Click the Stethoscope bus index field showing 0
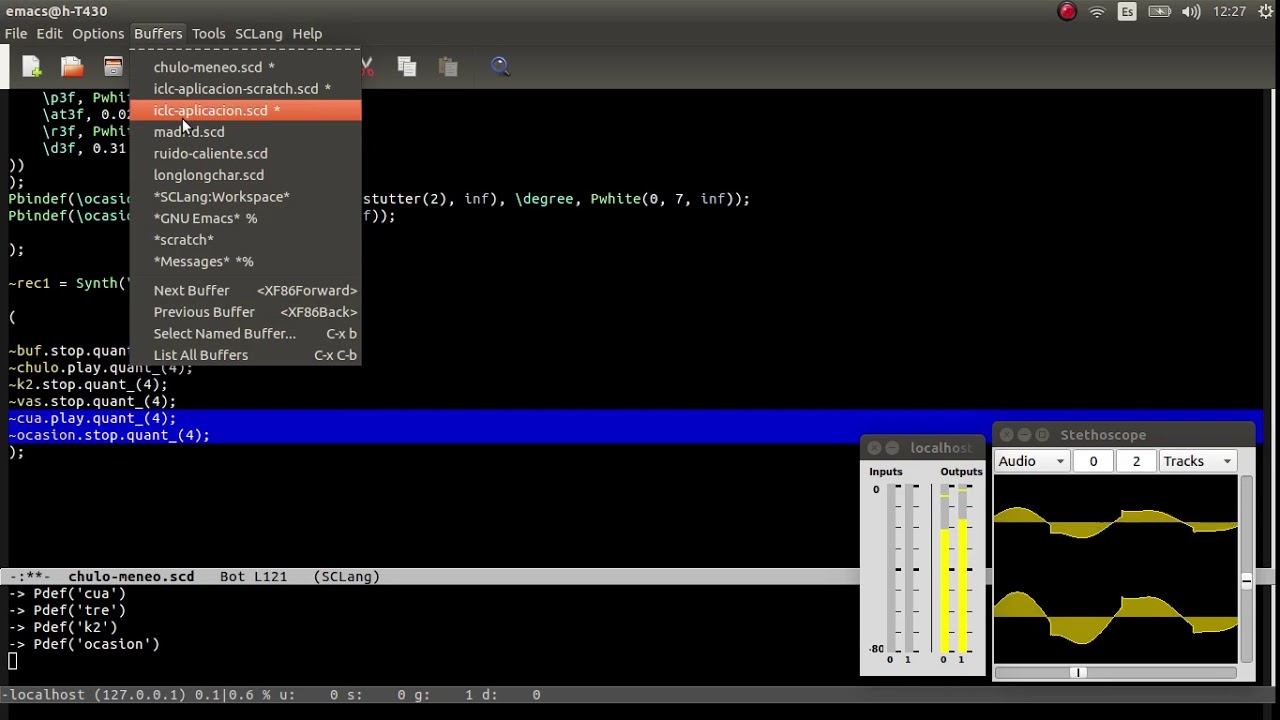The width and height of the screenshot is (1280, 720). 1093,461
